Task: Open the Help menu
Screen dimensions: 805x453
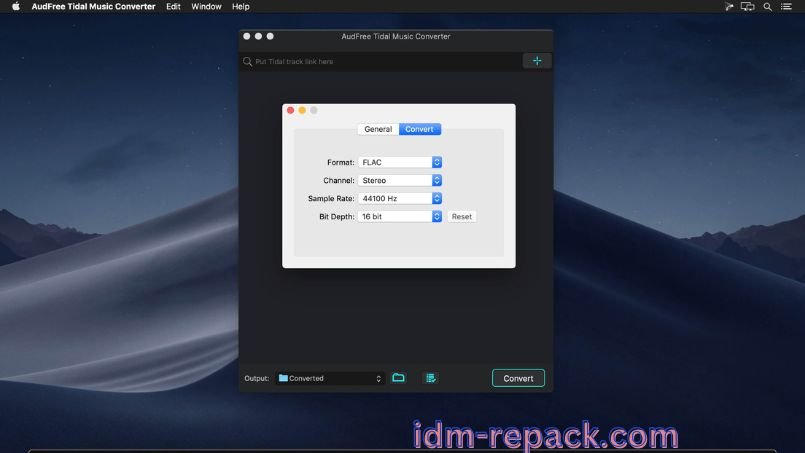Action: coord(241,7)
